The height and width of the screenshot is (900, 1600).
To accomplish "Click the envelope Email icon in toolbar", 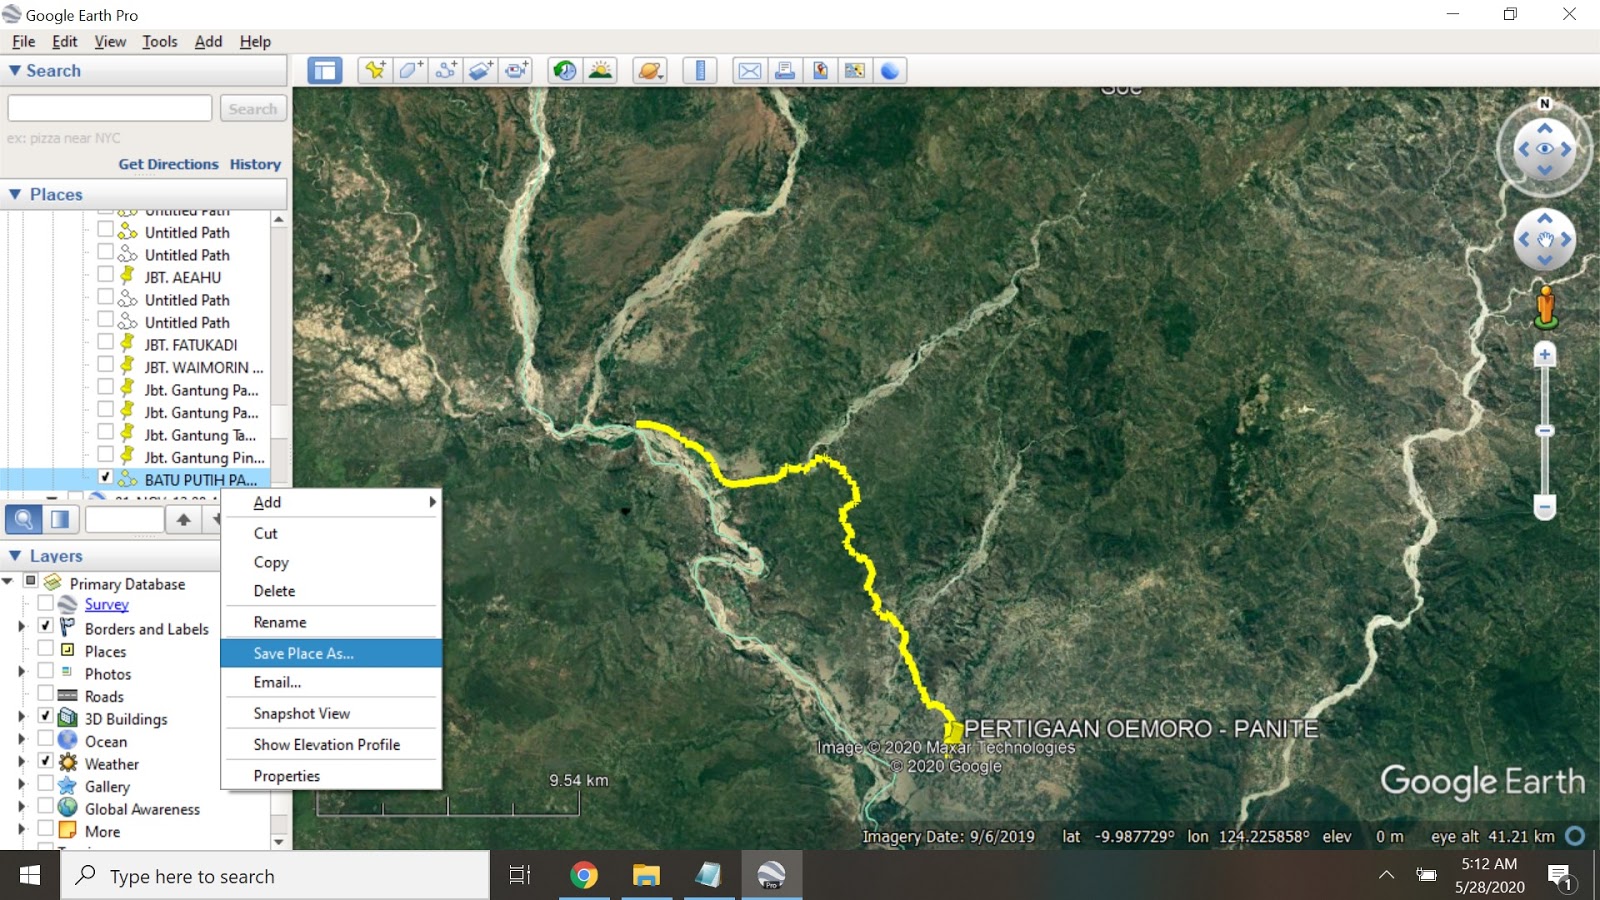I will 750,70.
